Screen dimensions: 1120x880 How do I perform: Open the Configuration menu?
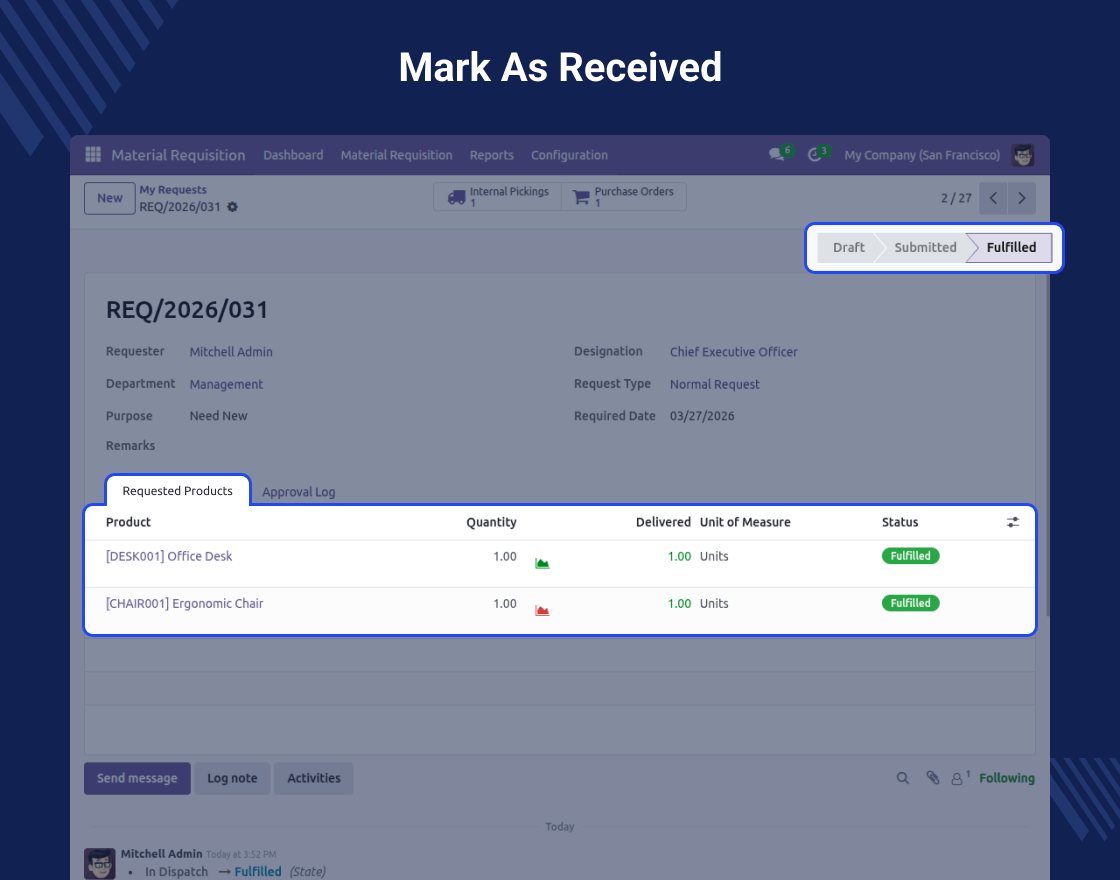(x=569, y=155)
